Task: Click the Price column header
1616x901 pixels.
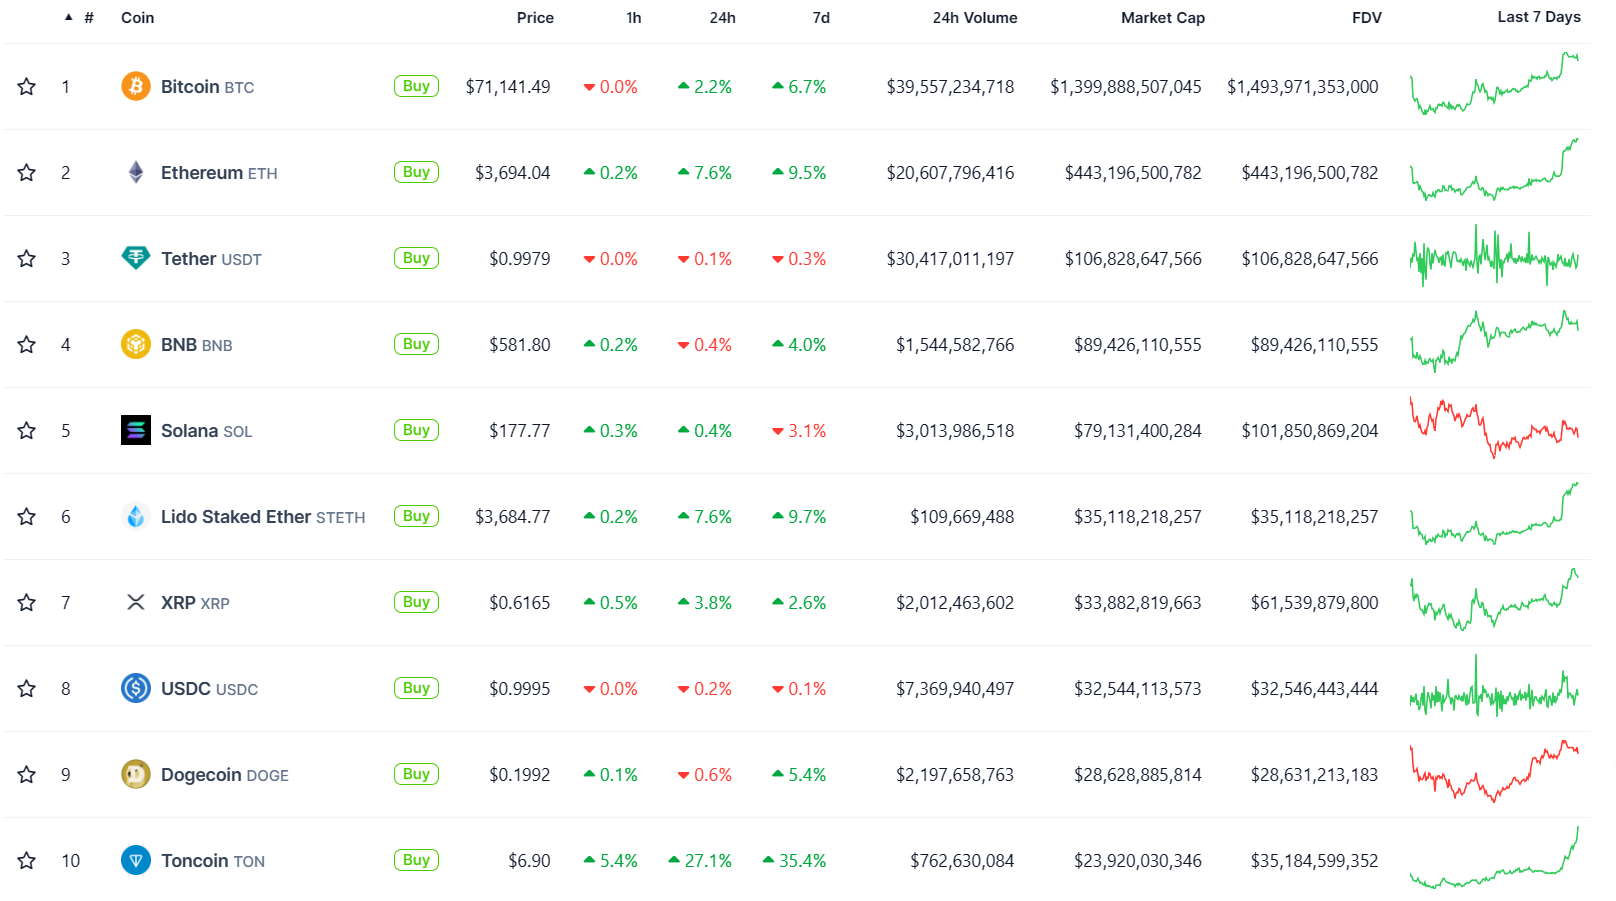Action: (535, 18)
